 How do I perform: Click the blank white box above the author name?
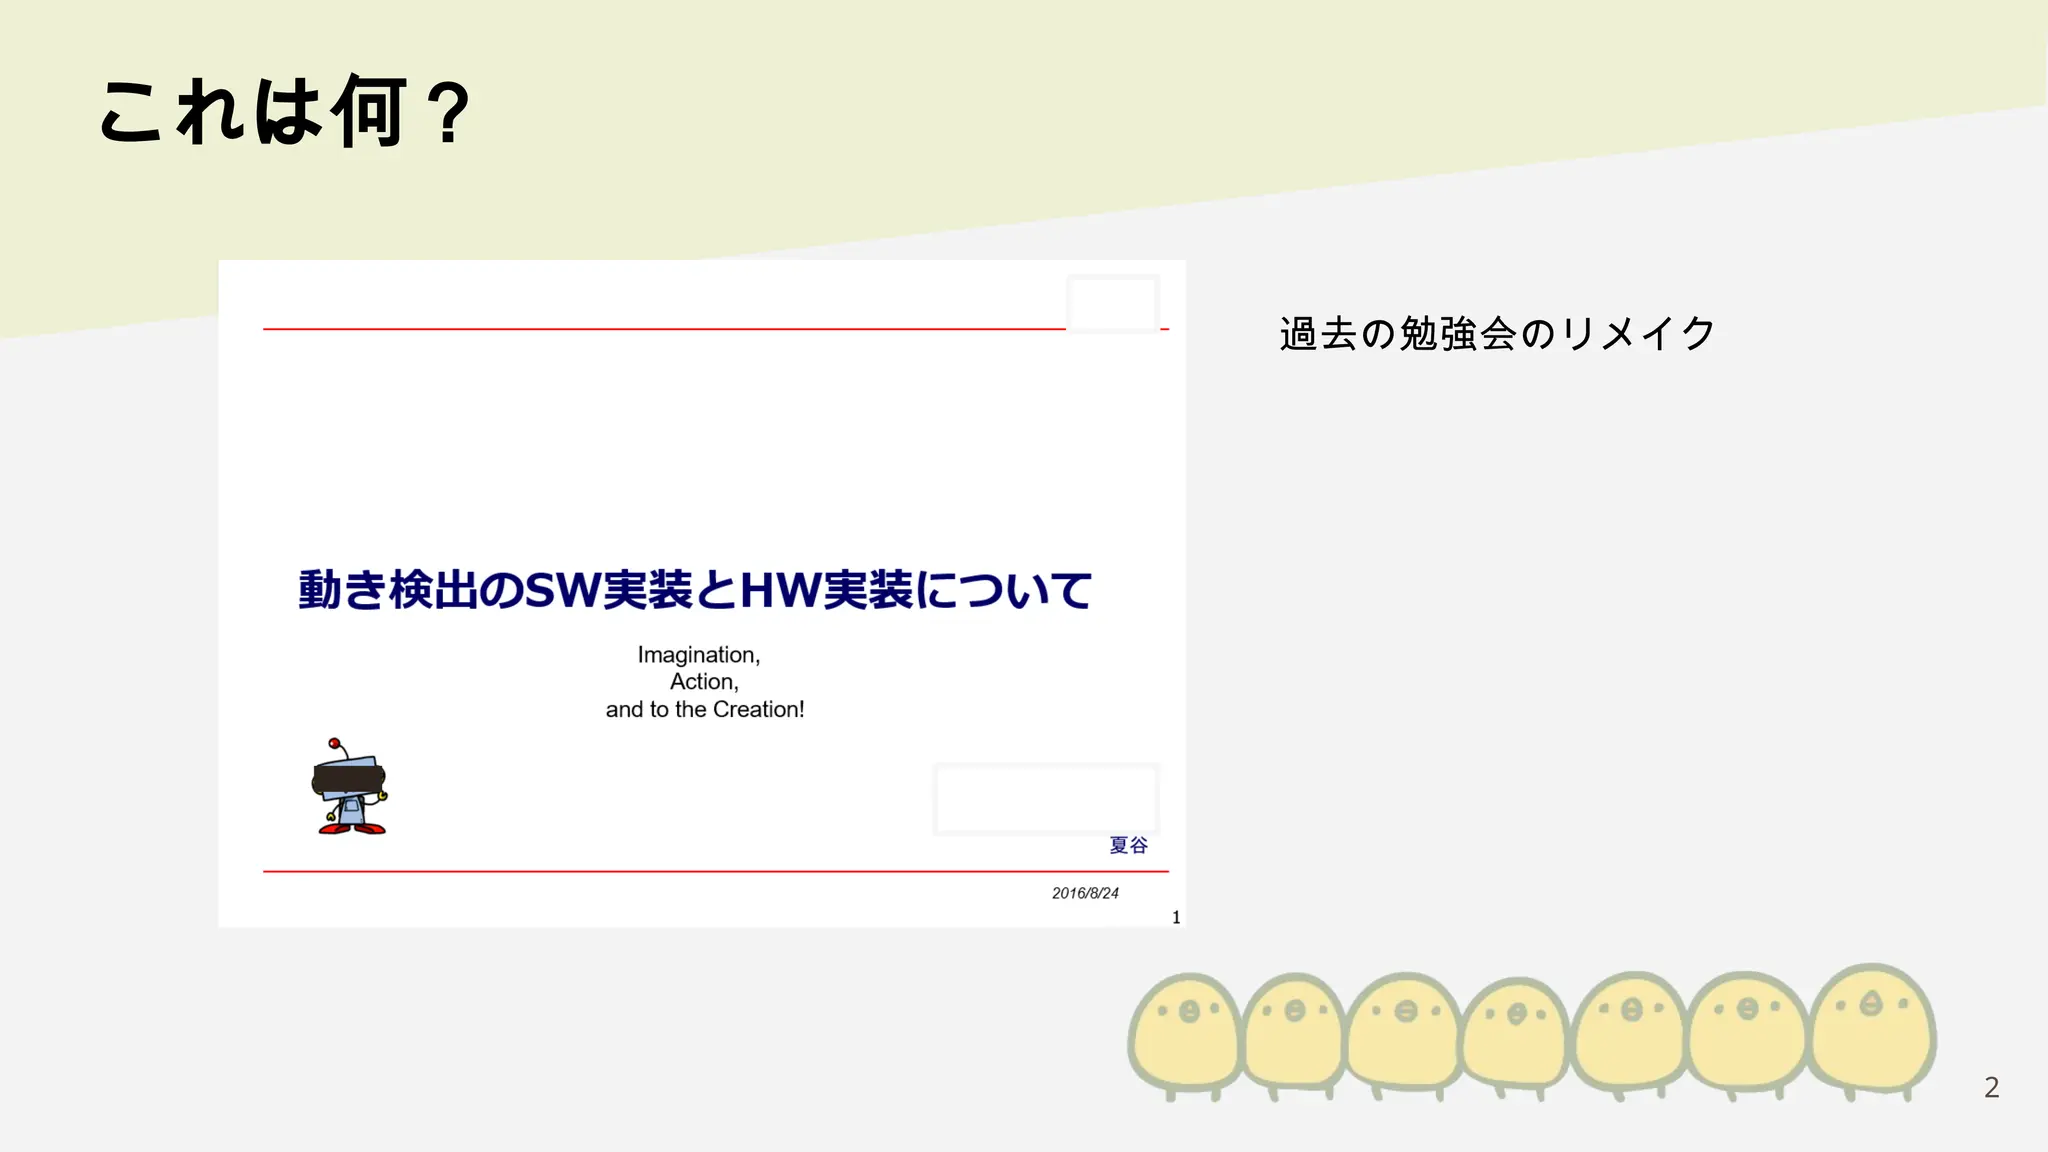tap(1046, 799)
